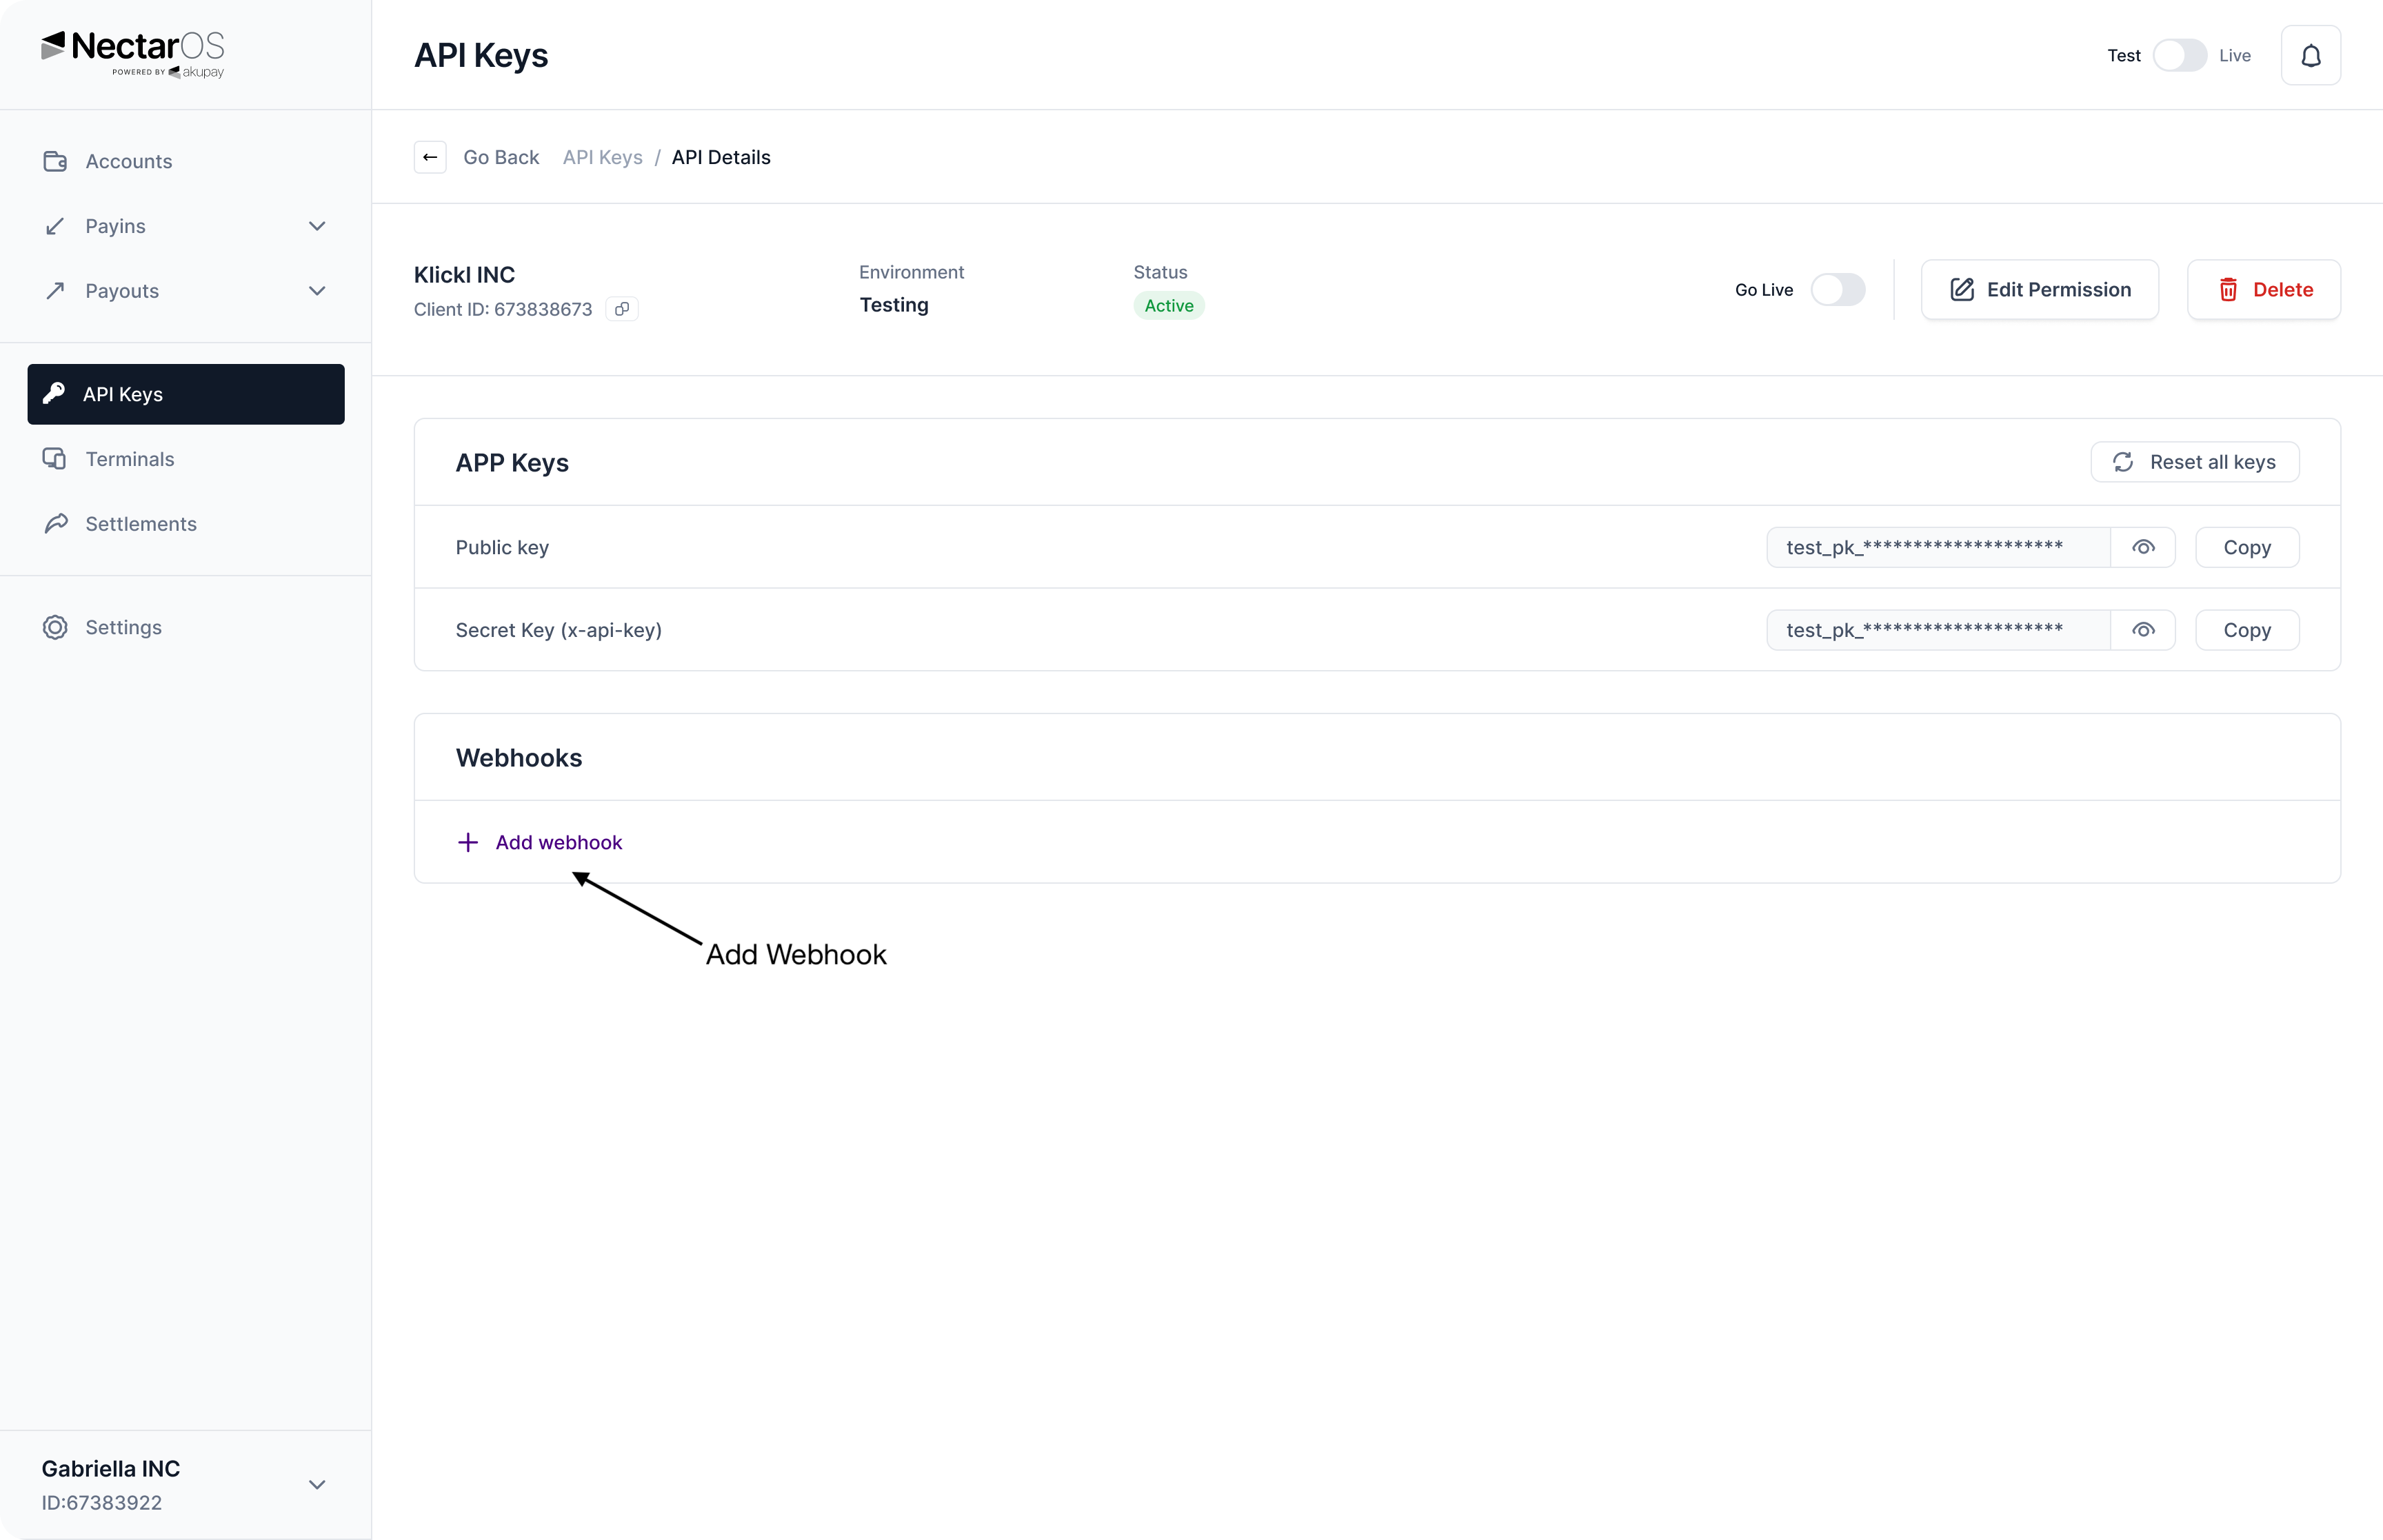Click the back arrow button
The image size is (2383, 1540).
[430, 157]
